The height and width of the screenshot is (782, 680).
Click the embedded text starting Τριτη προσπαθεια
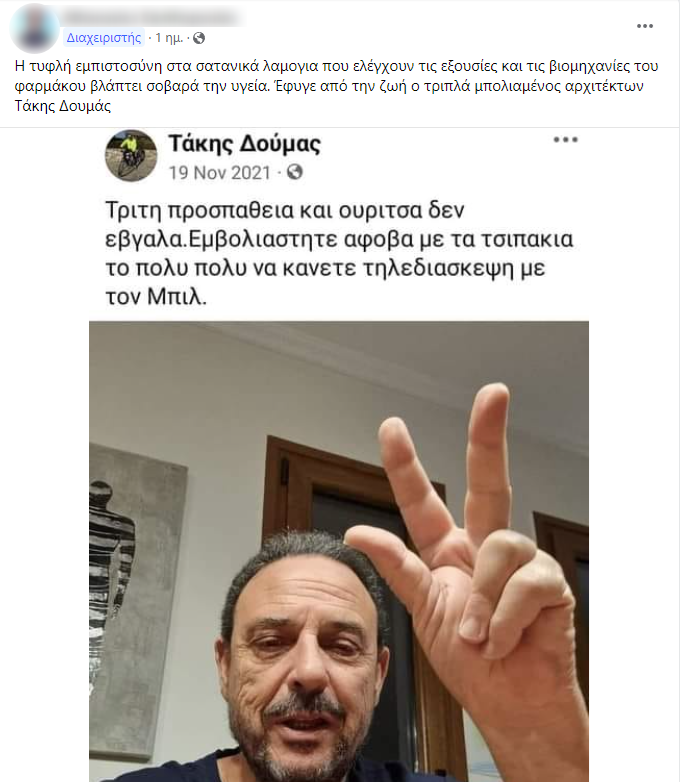point(339,253)
